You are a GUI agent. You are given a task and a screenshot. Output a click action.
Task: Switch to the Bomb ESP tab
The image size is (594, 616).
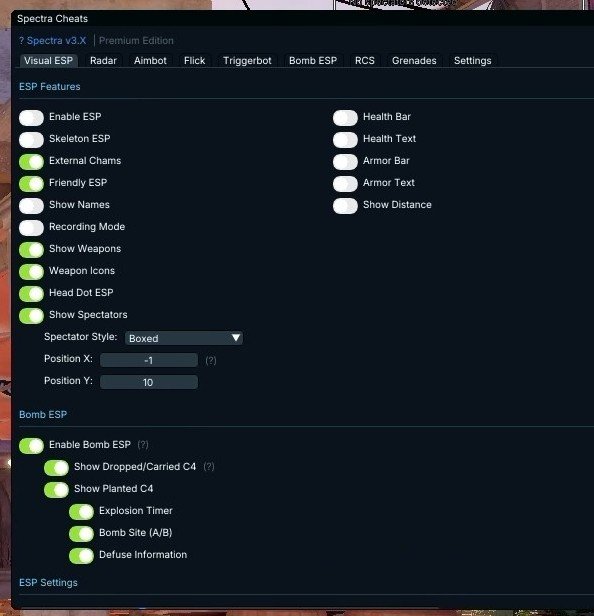pos(313,60)
